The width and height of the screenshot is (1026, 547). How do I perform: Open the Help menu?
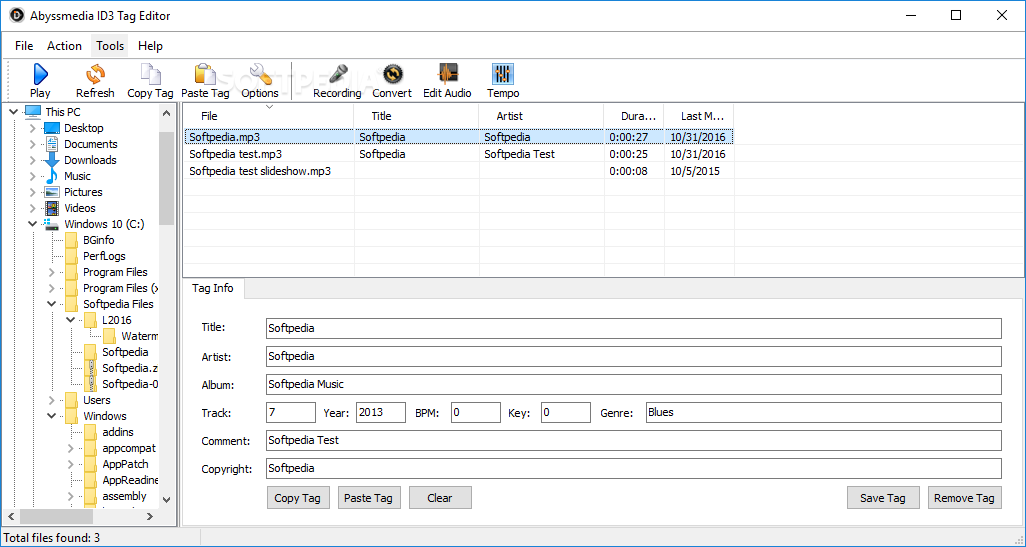(x=150, y=46)
